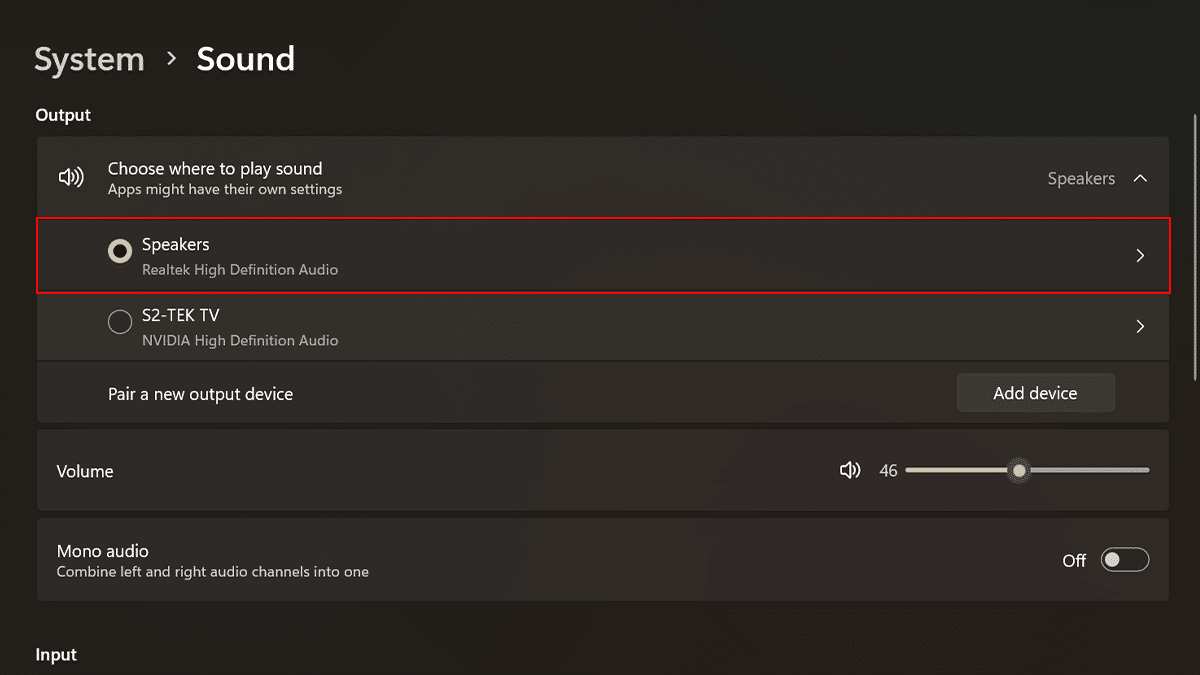
Task: Open S2-TEK TV properties via its chevron
Action: (1140, 327)
